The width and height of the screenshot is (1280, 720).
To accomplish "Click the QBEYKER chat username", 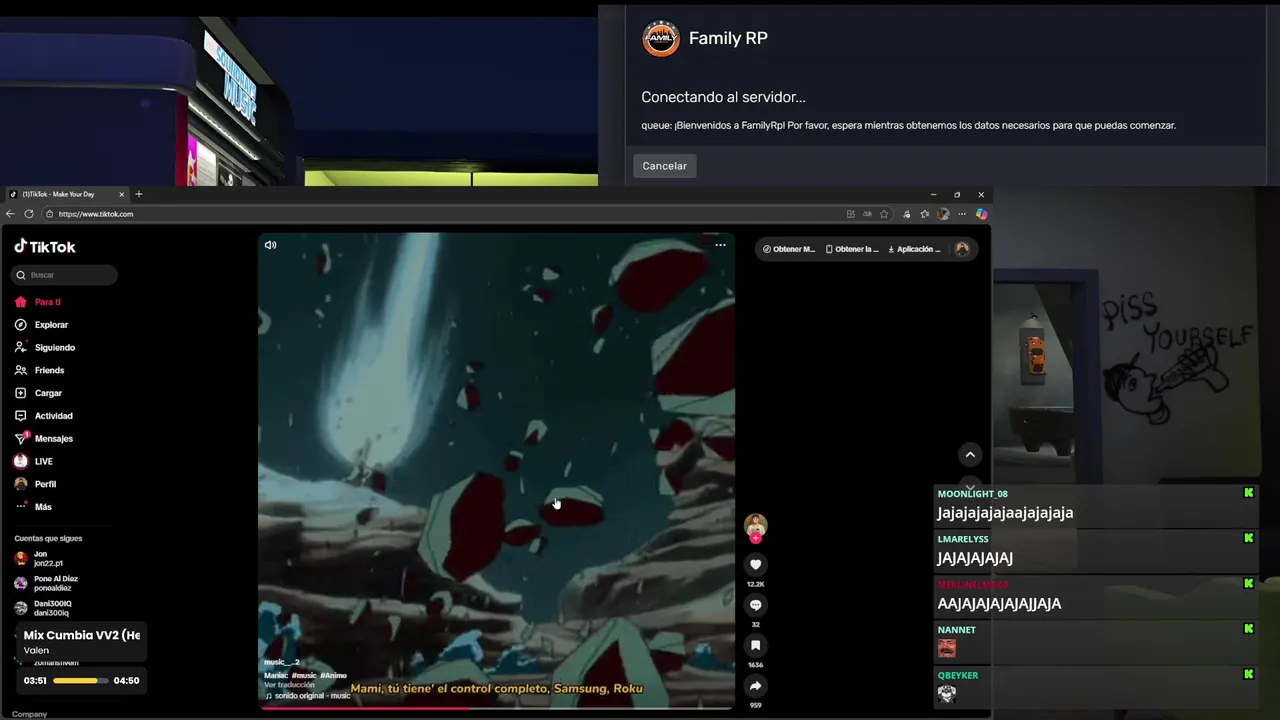I will click(x=958, y=675).
